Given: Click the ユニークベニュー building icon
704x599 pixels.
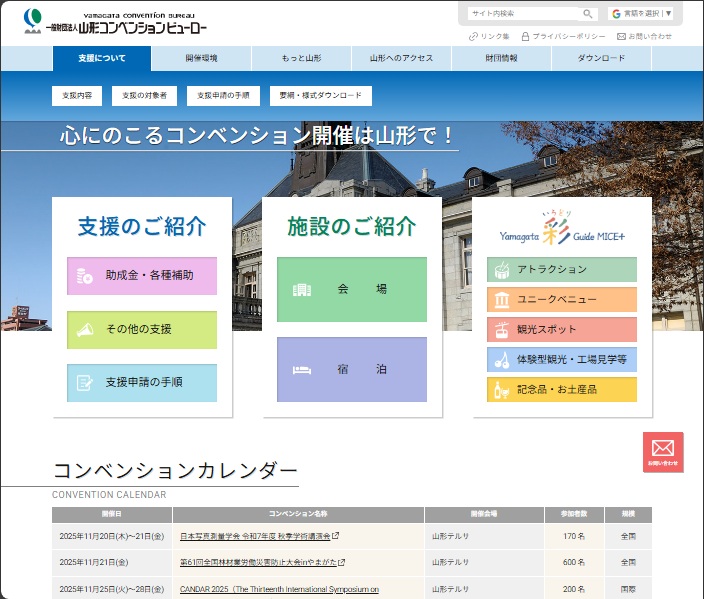Looking at the screenshot, I should [501, 300].
